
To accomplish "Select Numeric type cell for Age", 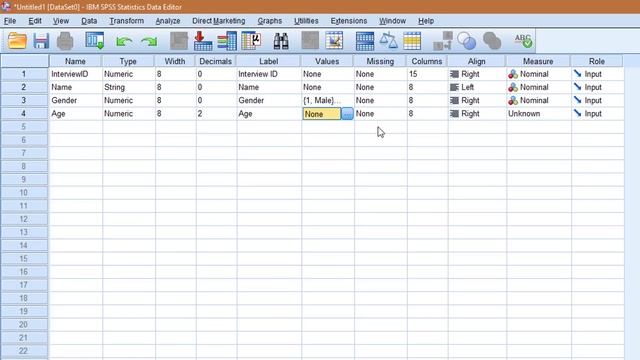I will [128, 113].
